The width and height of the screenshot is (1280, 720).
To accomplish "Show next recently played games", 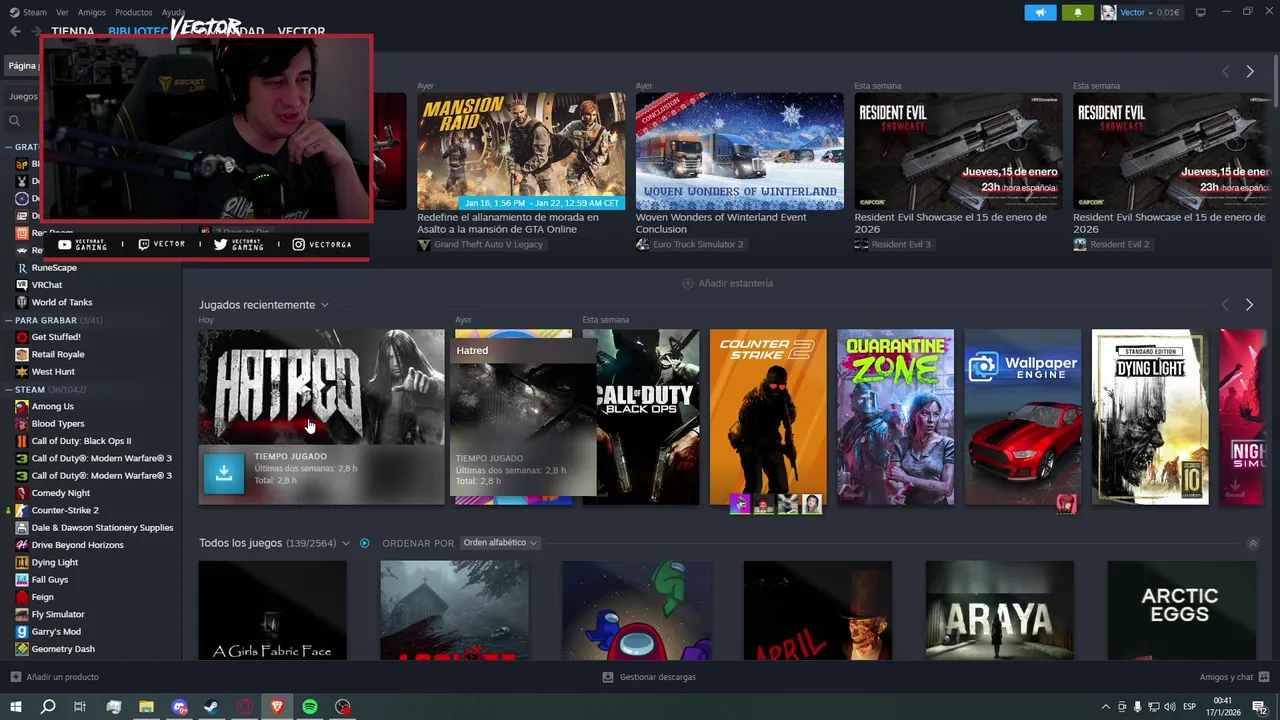I will (x=1249, y=305).
